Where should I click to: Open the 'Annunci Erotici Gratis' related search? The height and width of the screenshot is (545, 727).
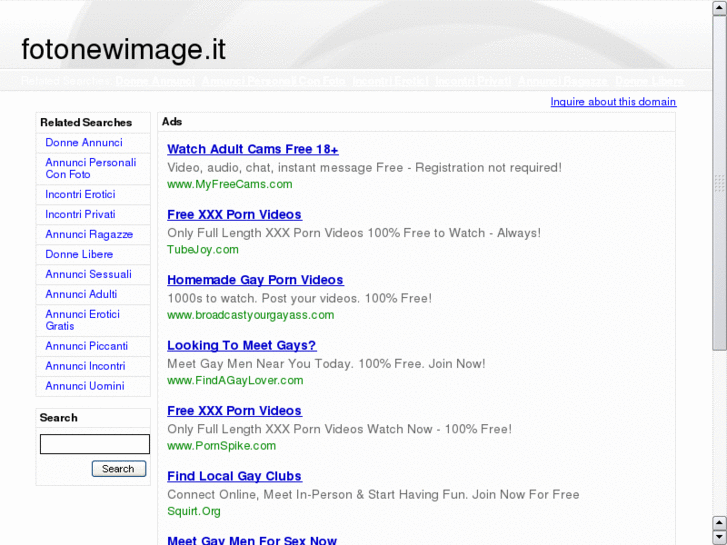click(x=83, y=320)
